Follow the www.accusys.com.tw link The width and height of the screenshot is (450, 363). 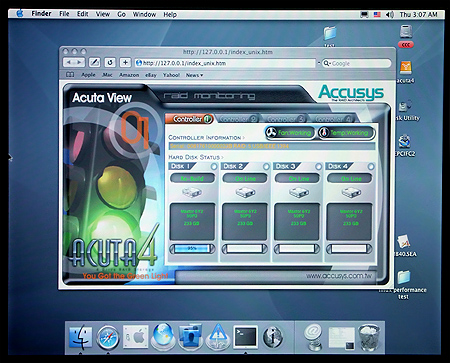tap(339, 276)
